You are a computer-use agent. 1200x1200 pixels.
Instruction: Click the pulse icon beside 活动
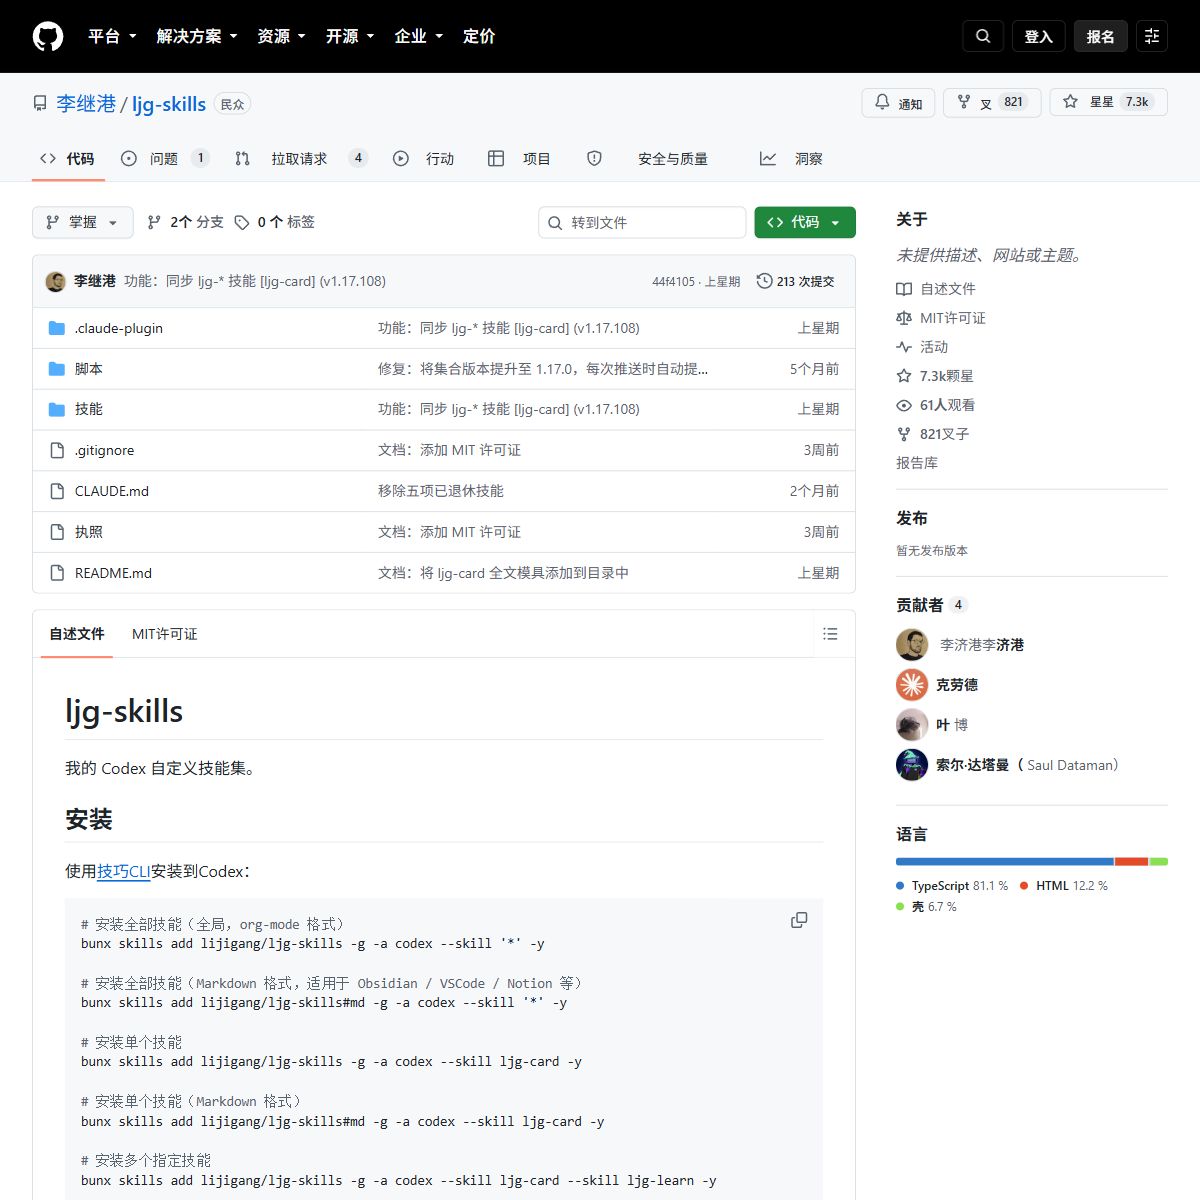click(904, 347)
